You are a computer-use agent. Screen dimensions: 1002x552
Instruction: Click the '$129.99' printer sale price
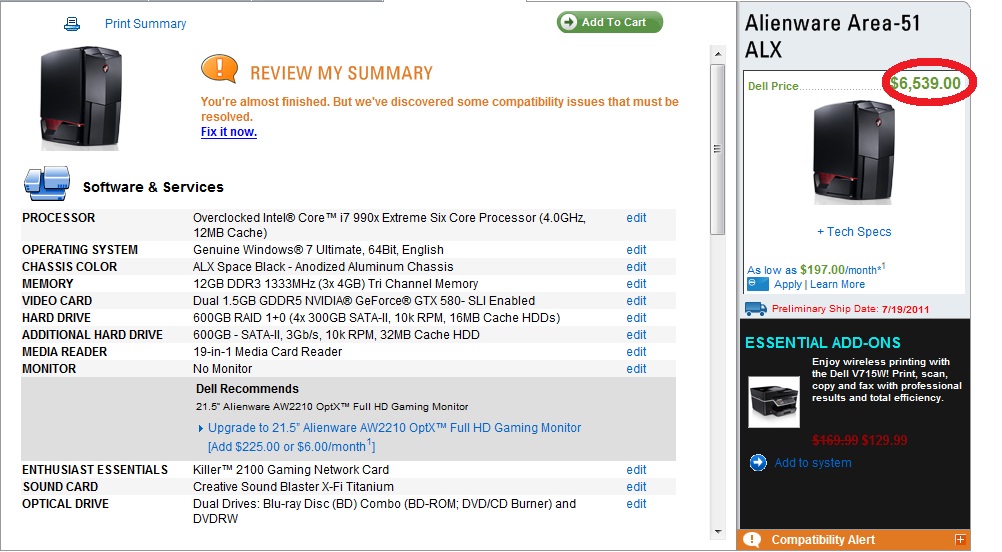(x=884, y=440)
